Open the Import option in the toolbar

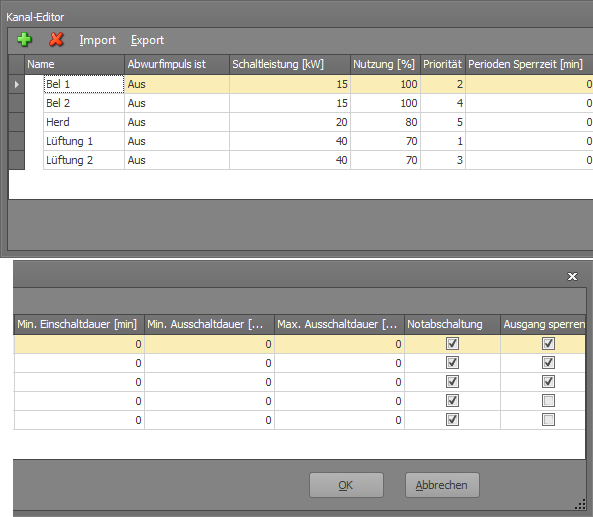(x=98, y=40)
